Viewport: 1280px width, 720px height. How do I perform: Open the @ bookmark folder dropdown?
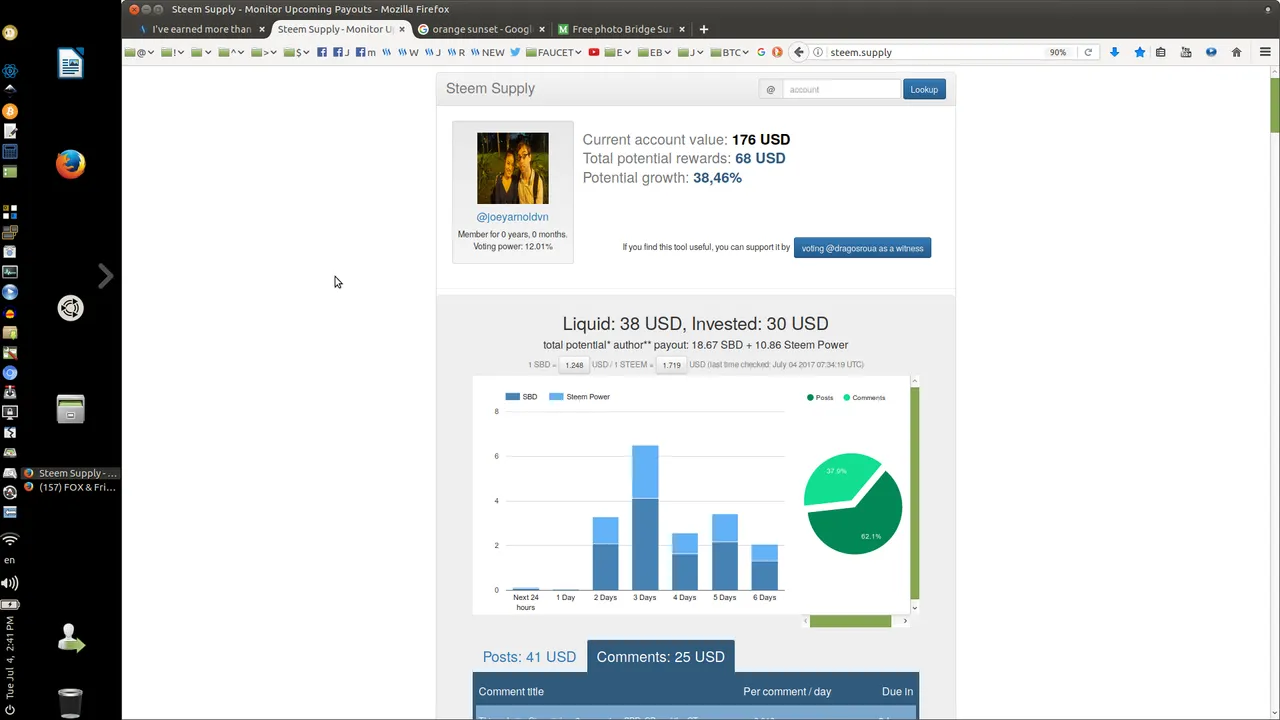click(x=141, y=52)
